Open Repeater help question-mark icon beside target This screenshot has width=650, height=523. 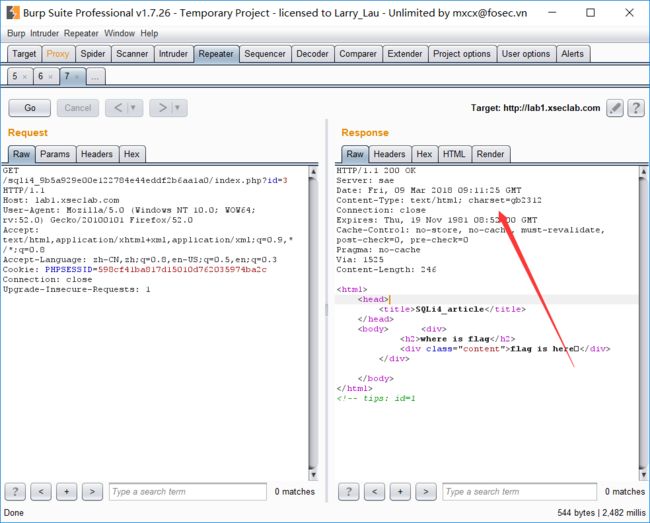[x=635, y=108]
